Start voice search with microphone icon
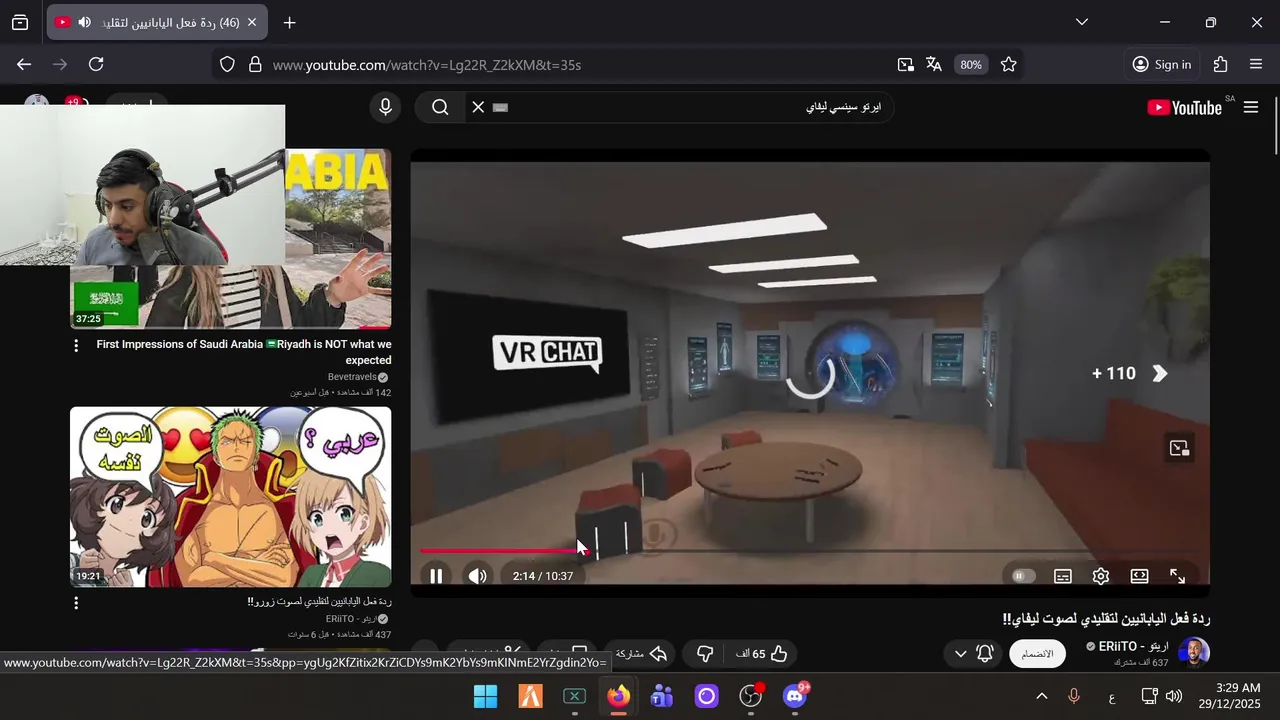Image resolution: width=1280 pixels, height=720 pixels. (385, 107)
